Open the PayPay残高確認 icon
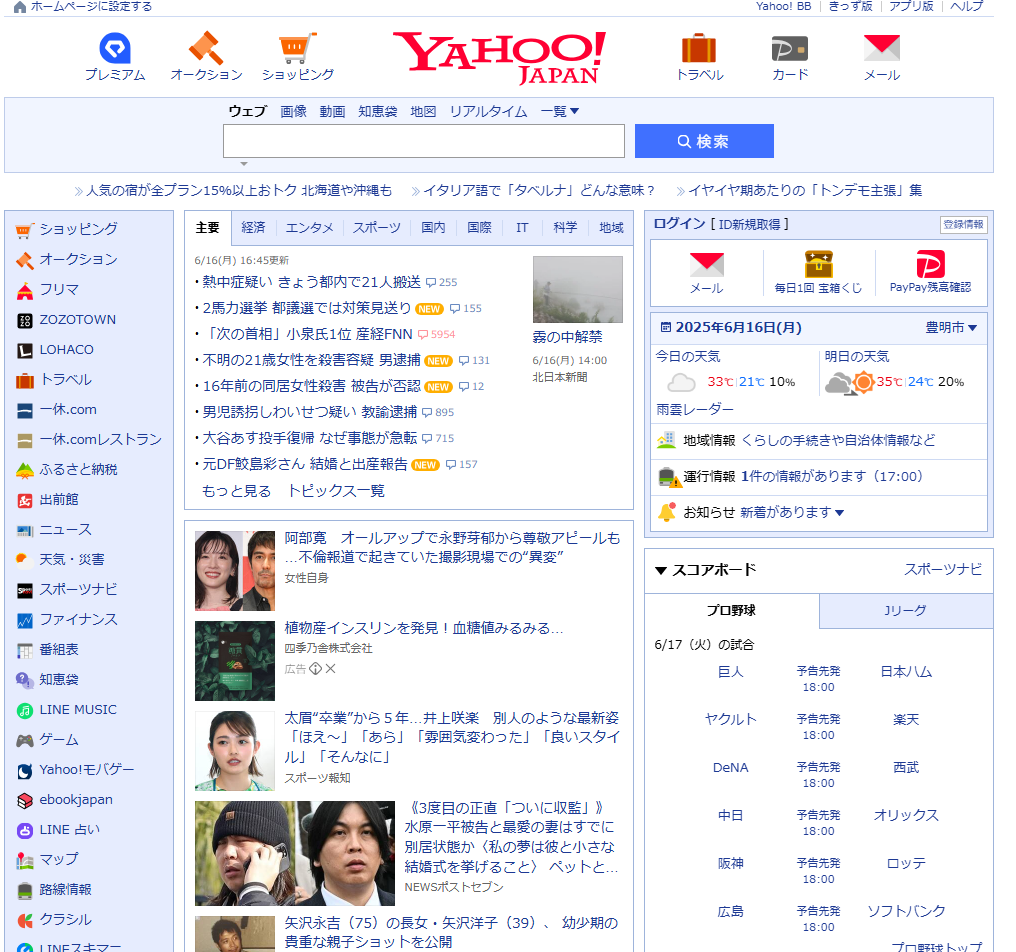Image resolution: width=1016 pixels, height=952 pixels. click(x=930, y=264)
